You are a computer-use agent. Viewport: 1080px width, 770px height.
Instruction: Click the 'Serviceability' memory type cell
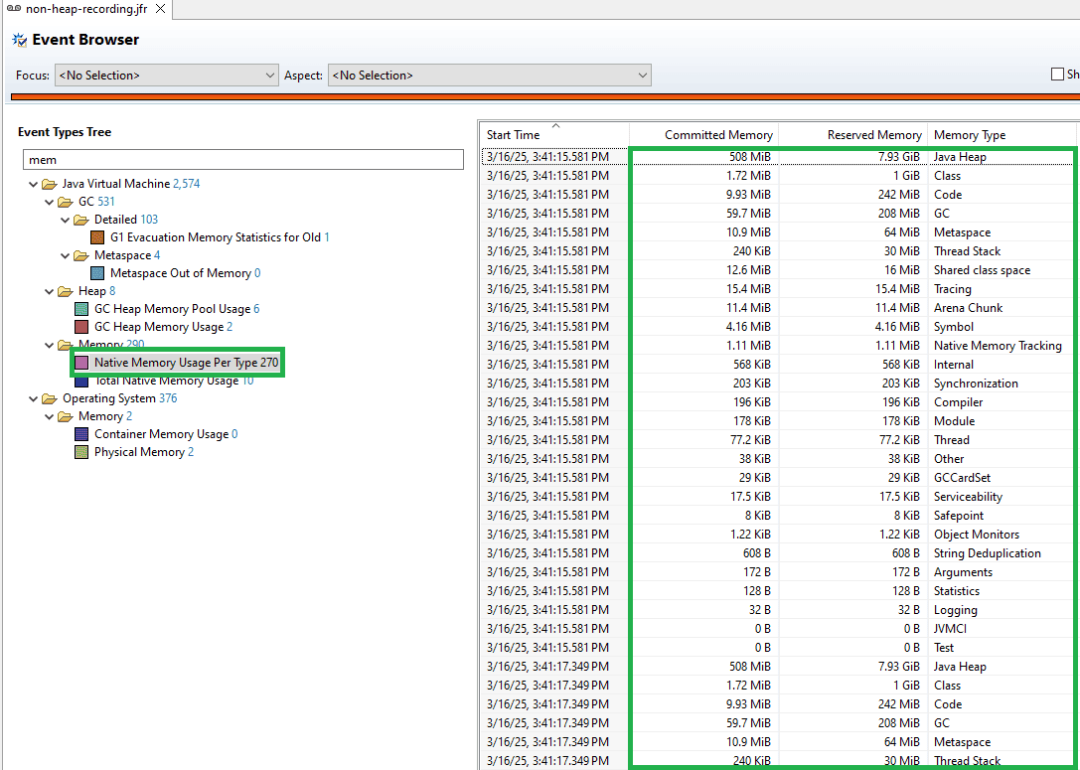pyautogui.click(x=968, y=497)
